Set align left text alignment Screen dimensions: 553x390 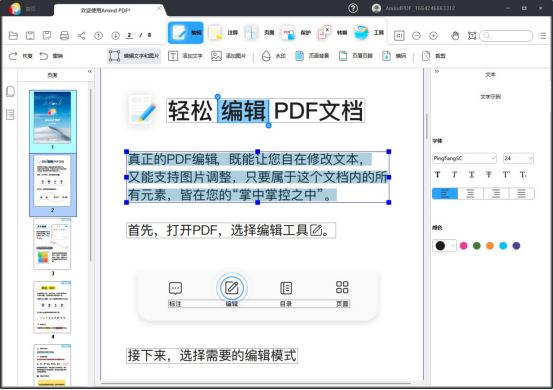[x=445, y=194]
